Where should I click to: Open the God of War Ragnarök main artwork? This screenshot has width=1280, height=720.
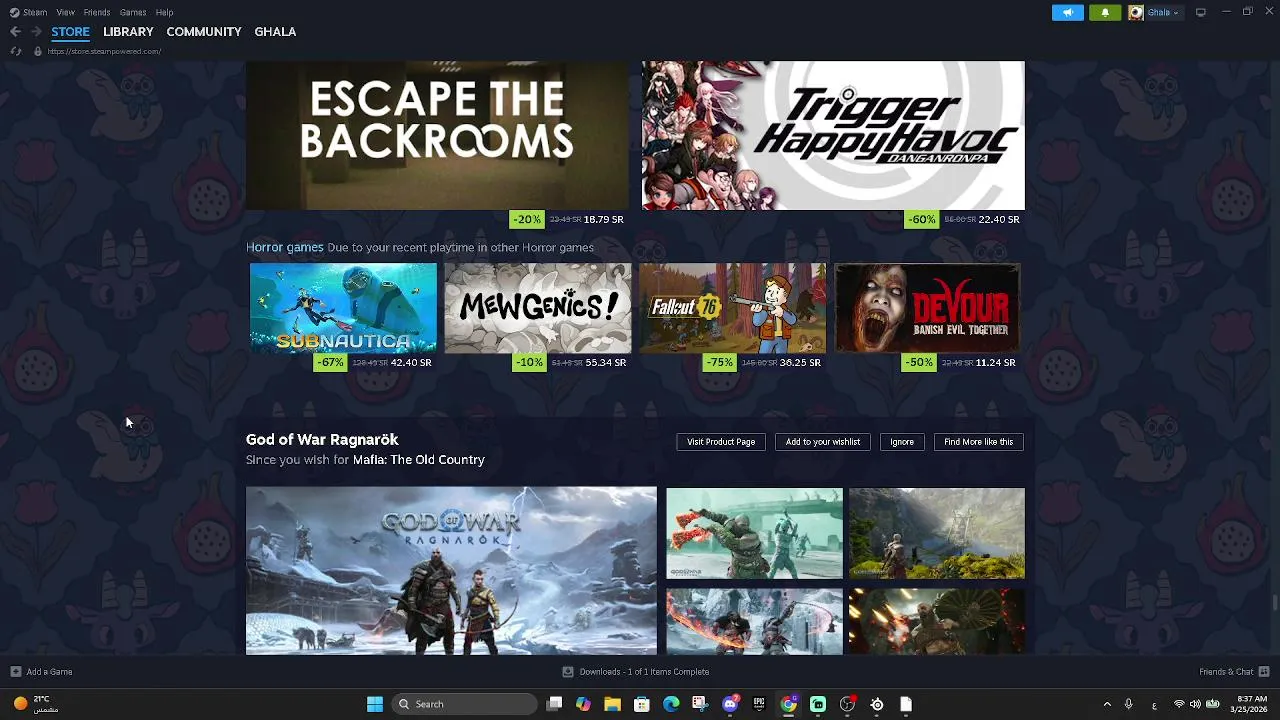451,571
